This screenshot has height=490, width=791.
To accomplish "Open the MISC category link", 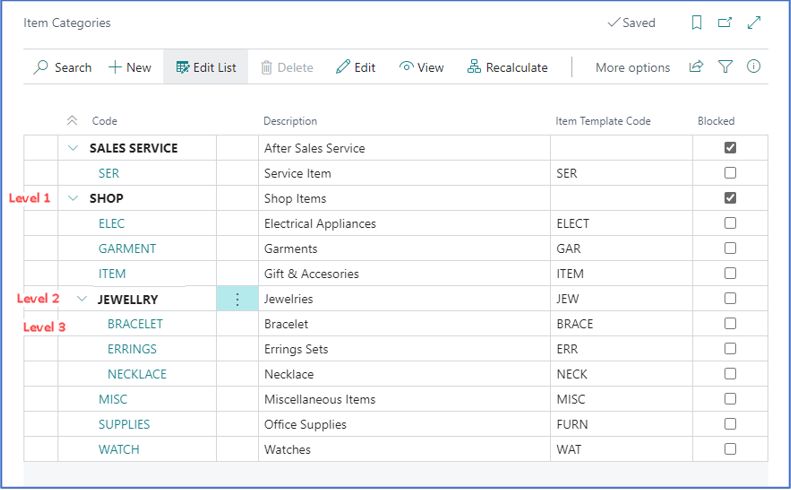I will click(113, 400).
